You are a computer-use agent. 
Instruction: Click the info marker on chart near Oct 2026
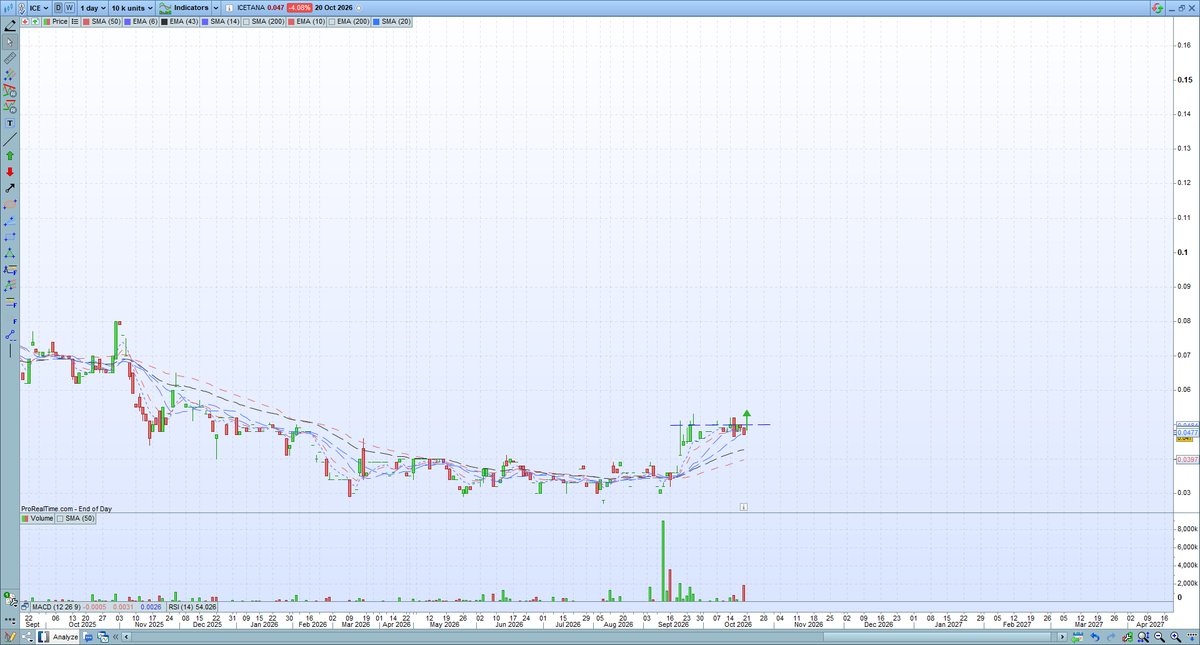[x=744, y=507]
